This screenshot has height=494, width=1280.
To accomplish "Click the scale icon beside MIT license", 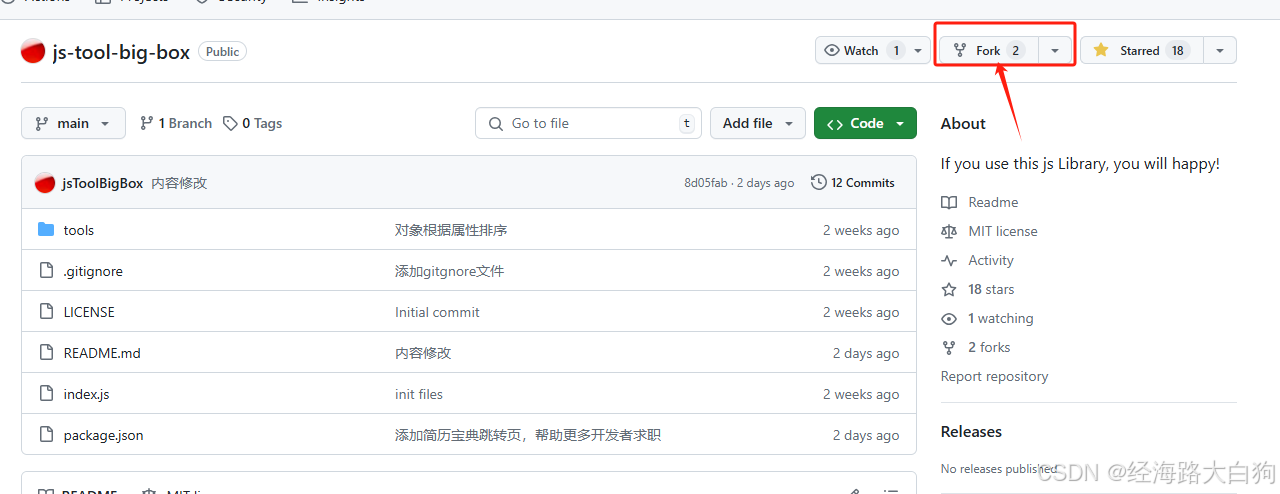I will point(949,231).
